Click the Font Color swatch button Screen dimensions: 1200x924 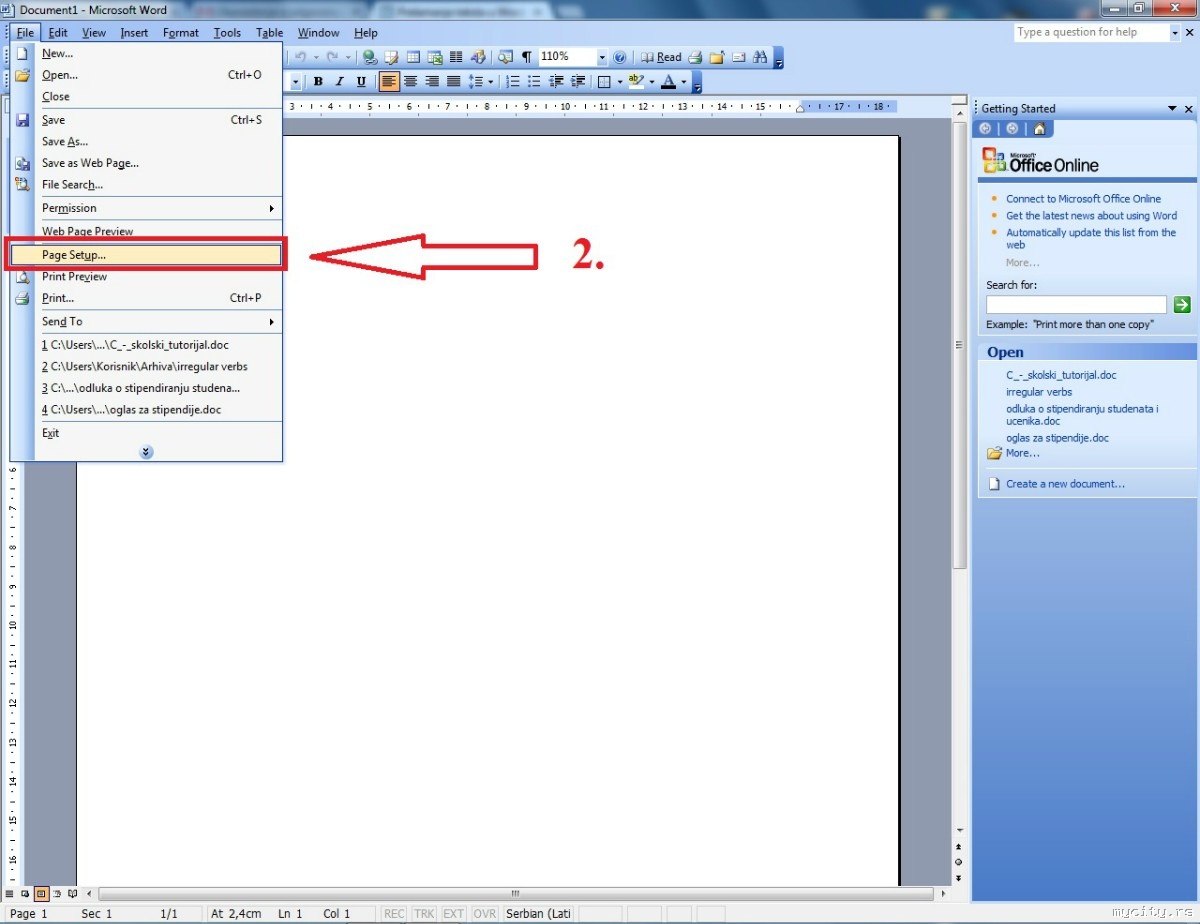point(669,82)
